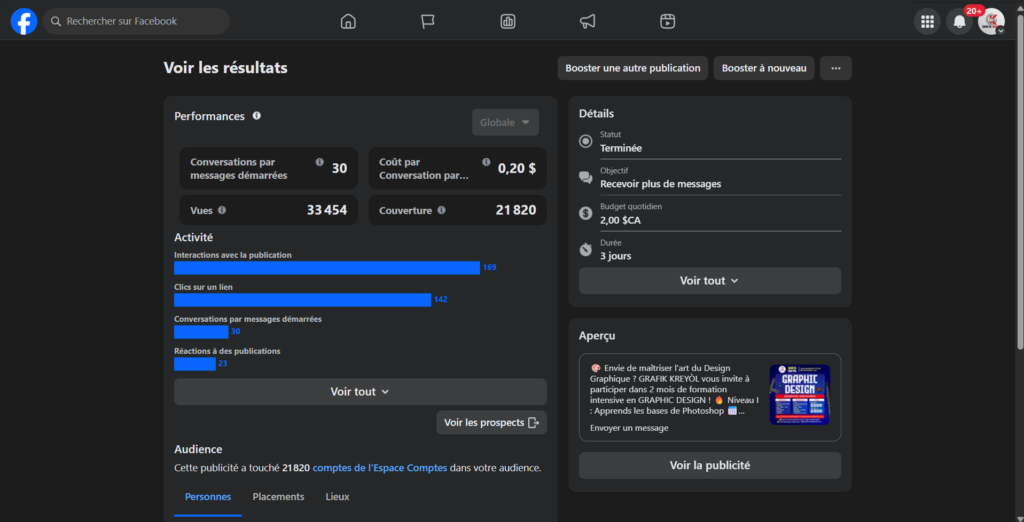Click the Graphic Design ad thumbnail

point(799,396)
